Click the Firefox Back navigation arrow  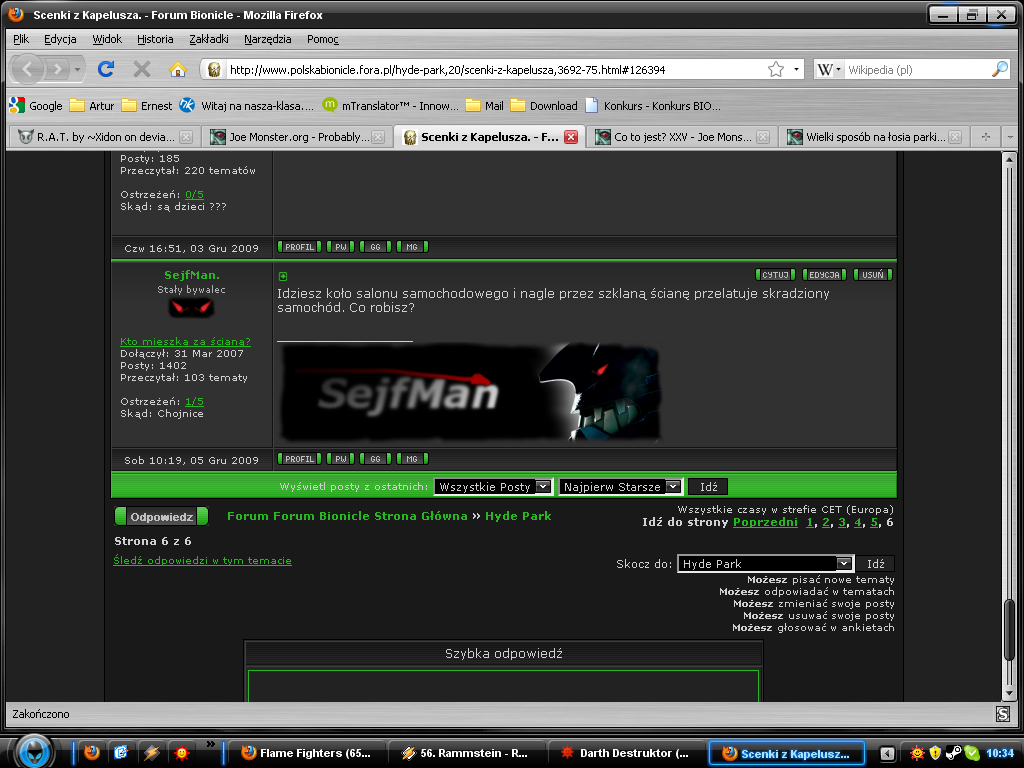(x=27, y=69)
